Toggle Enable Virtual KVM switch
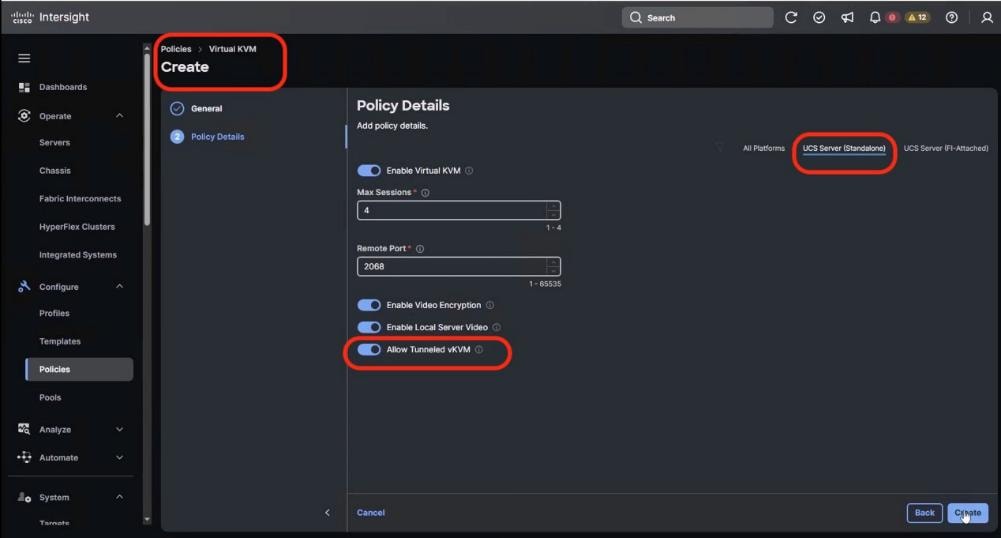This screenshot has height=538, width=1001. (369, 170)
